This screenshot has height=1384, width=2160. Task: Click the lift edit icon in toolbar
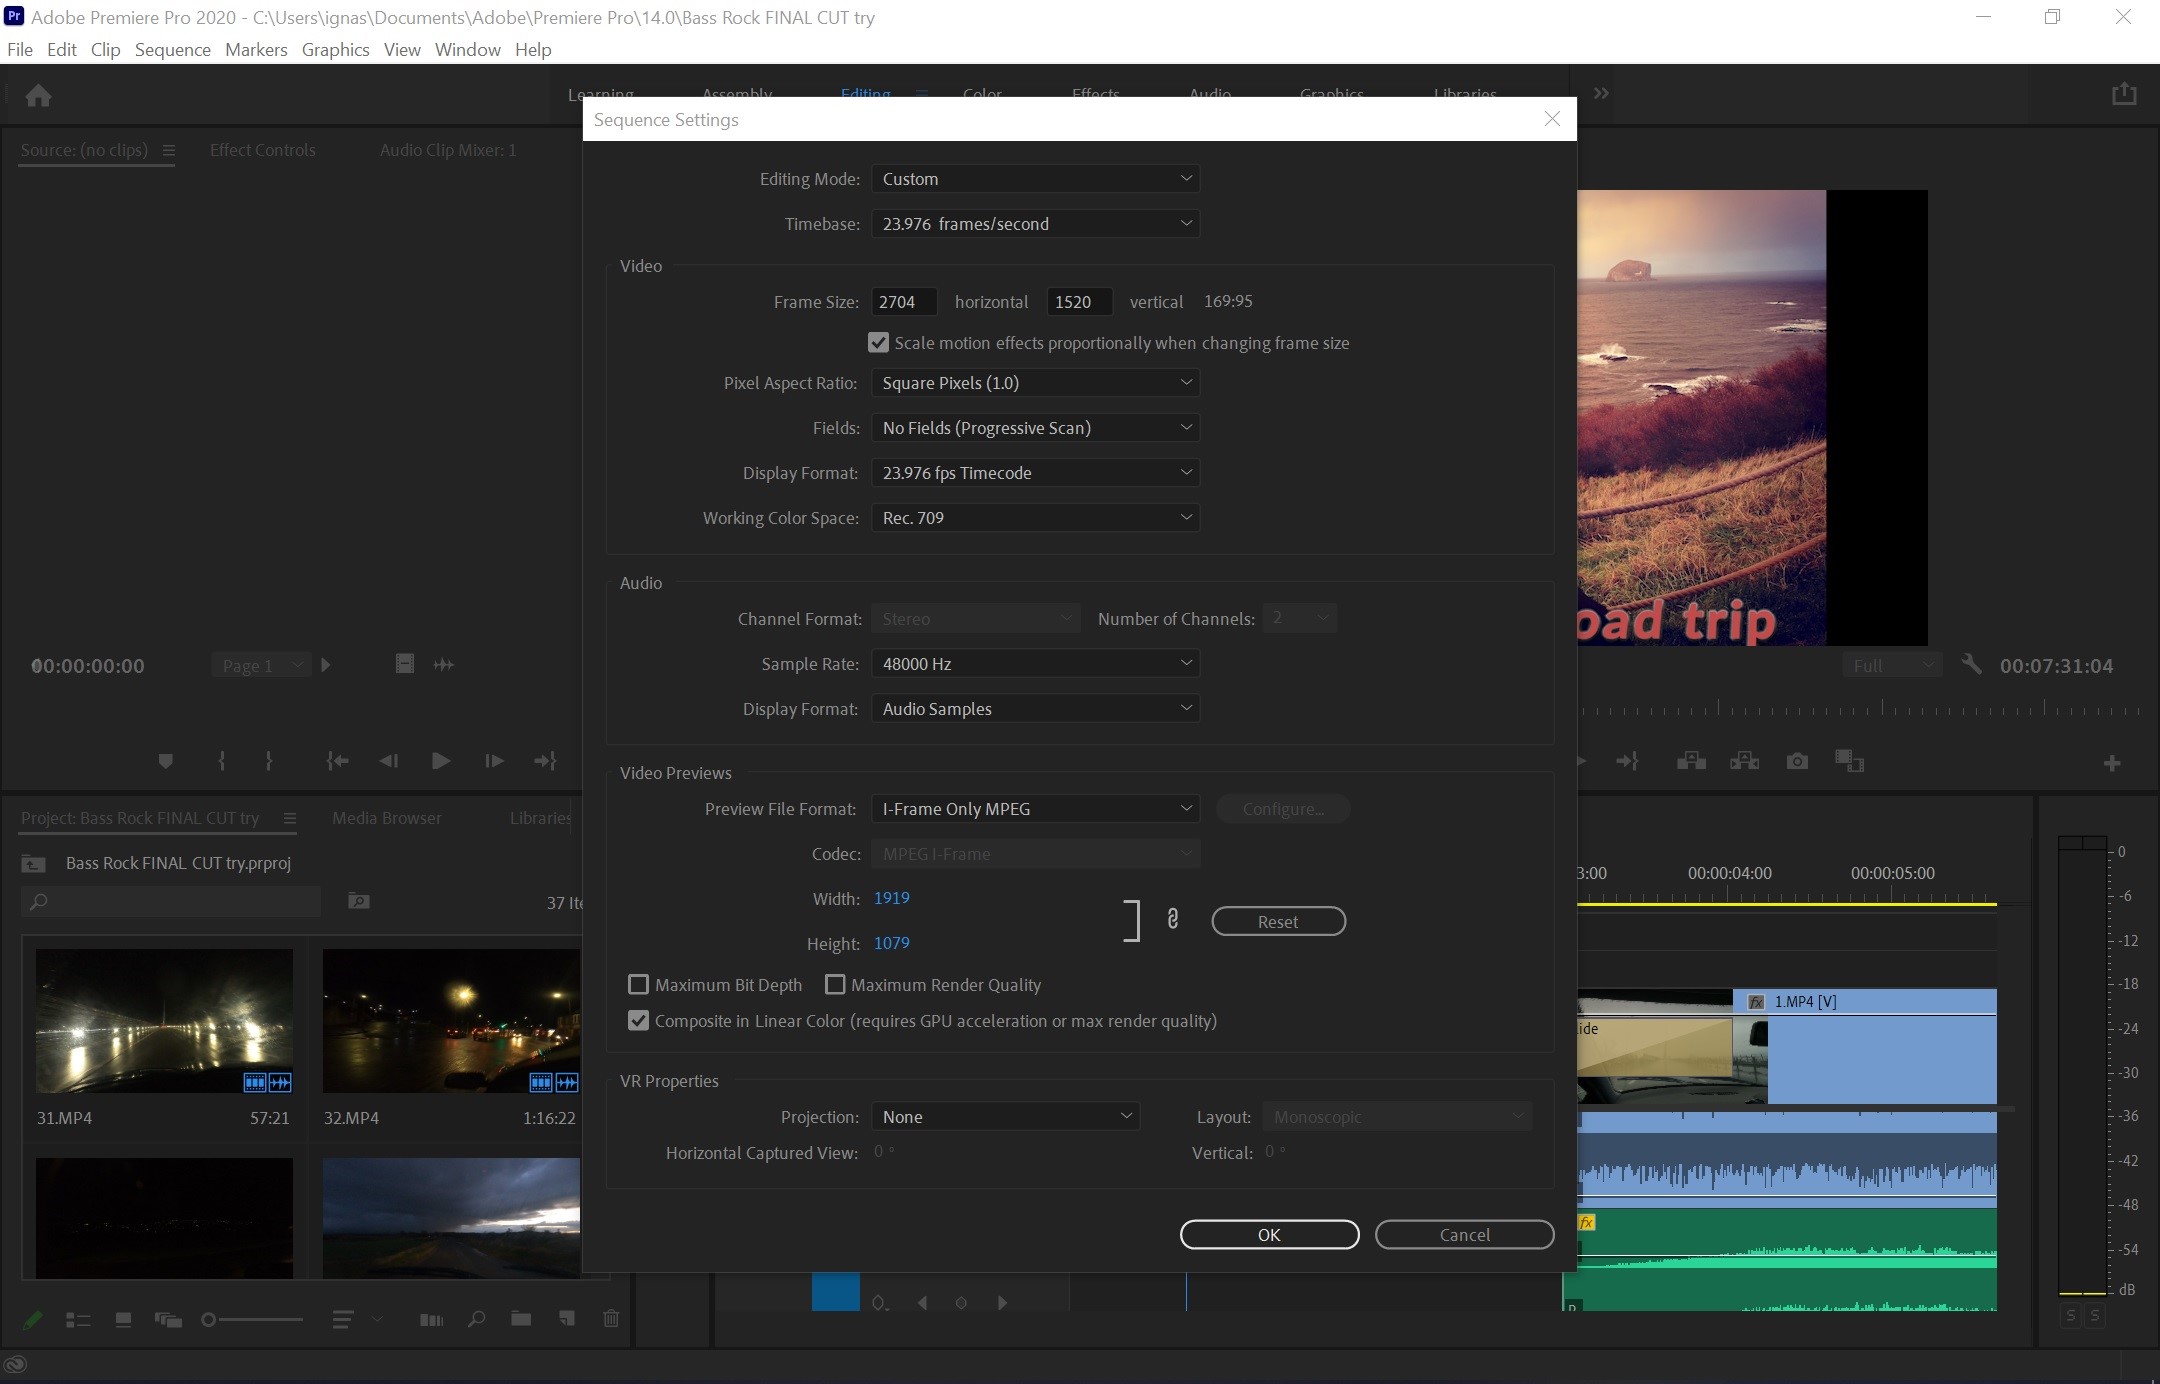coord(1689,762)
